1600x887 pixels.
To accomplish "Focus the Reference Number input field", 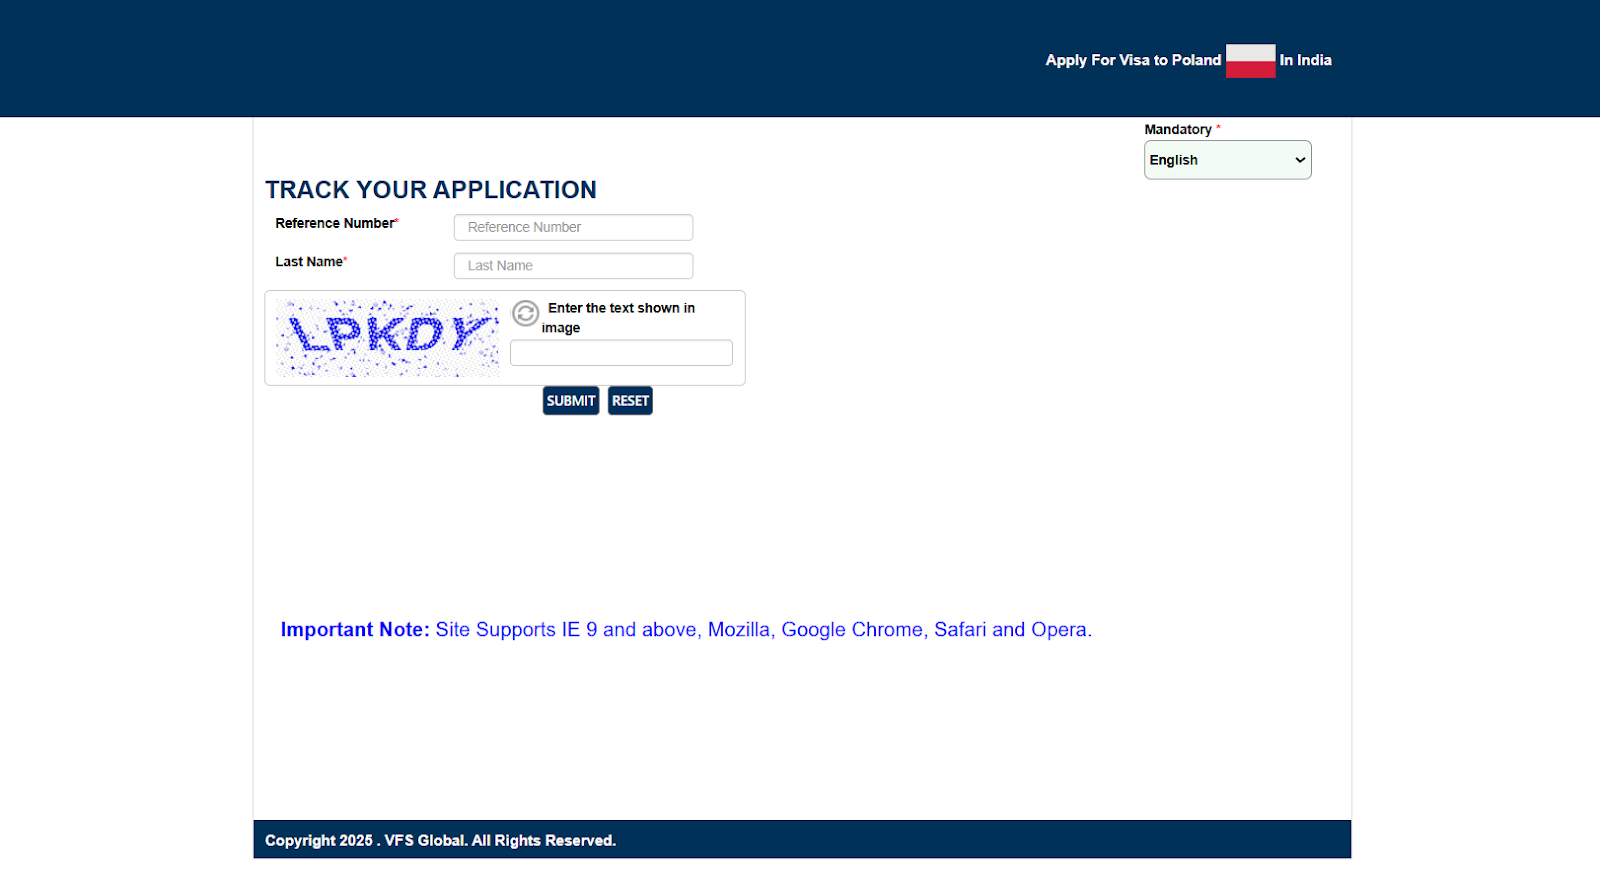I will pyautogui.click(x=573, y=227).
